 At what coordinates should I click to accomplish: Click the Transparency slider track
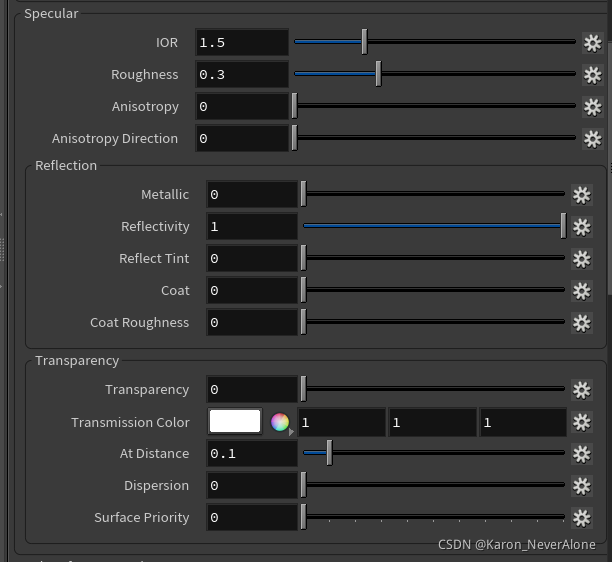click(434, 389)
